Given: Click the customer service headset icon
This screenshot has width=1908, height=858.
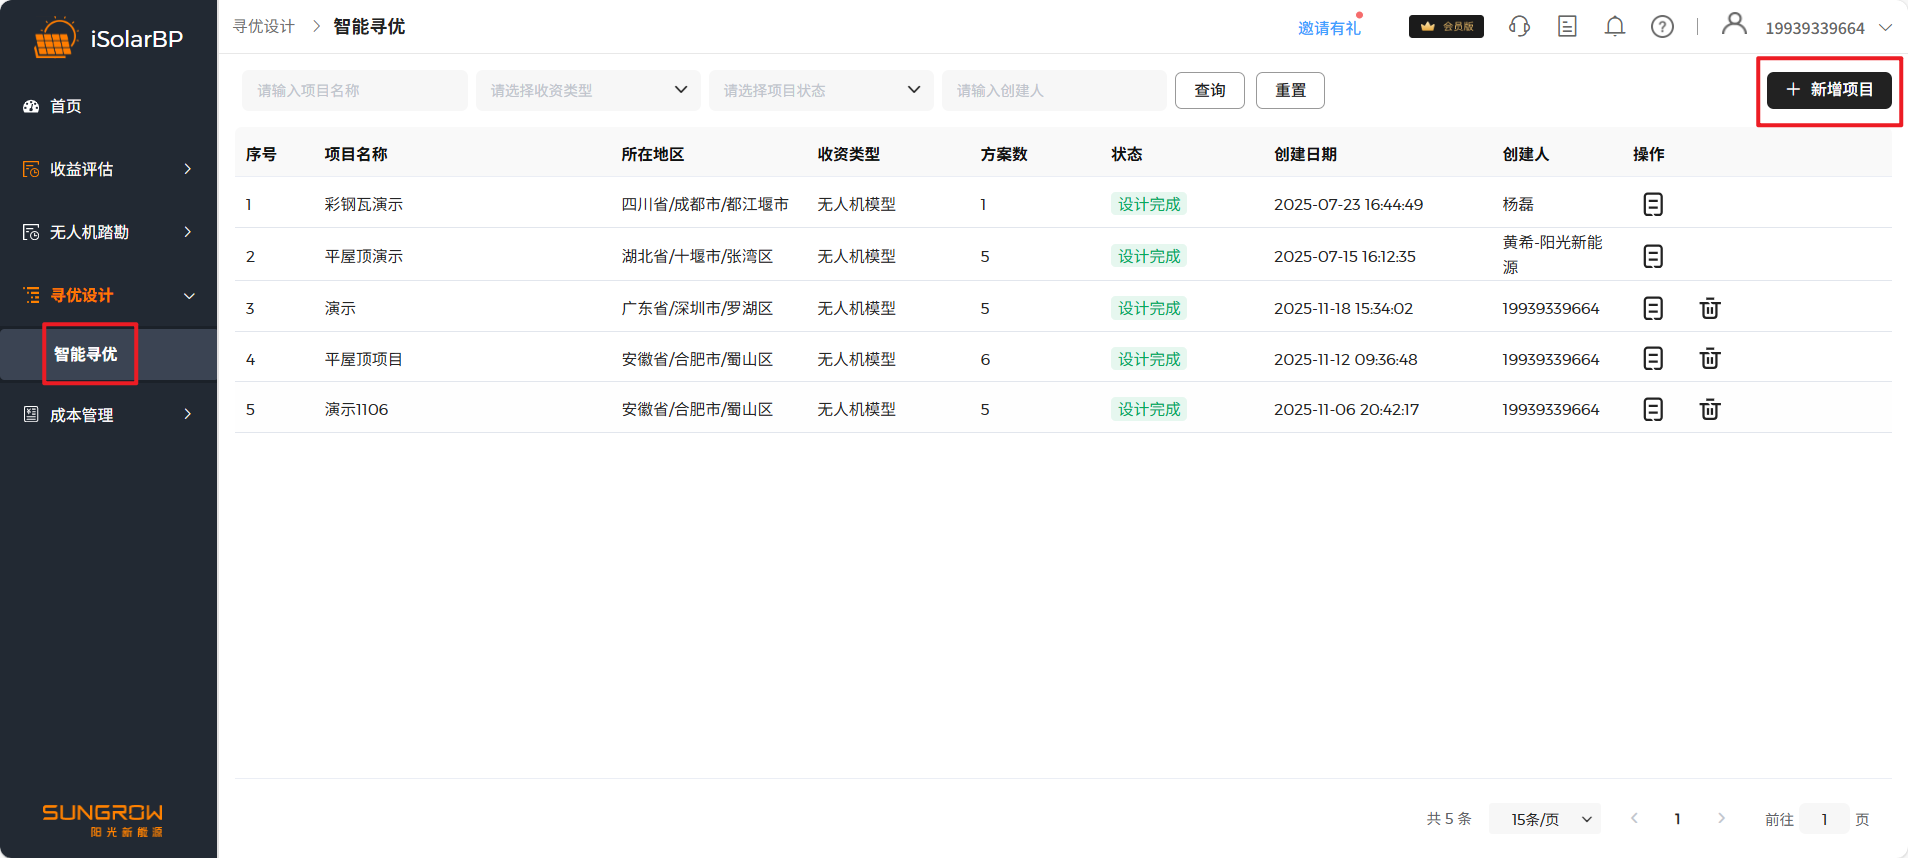Looking at the screenshot, I should click(x=1519, y=27).
